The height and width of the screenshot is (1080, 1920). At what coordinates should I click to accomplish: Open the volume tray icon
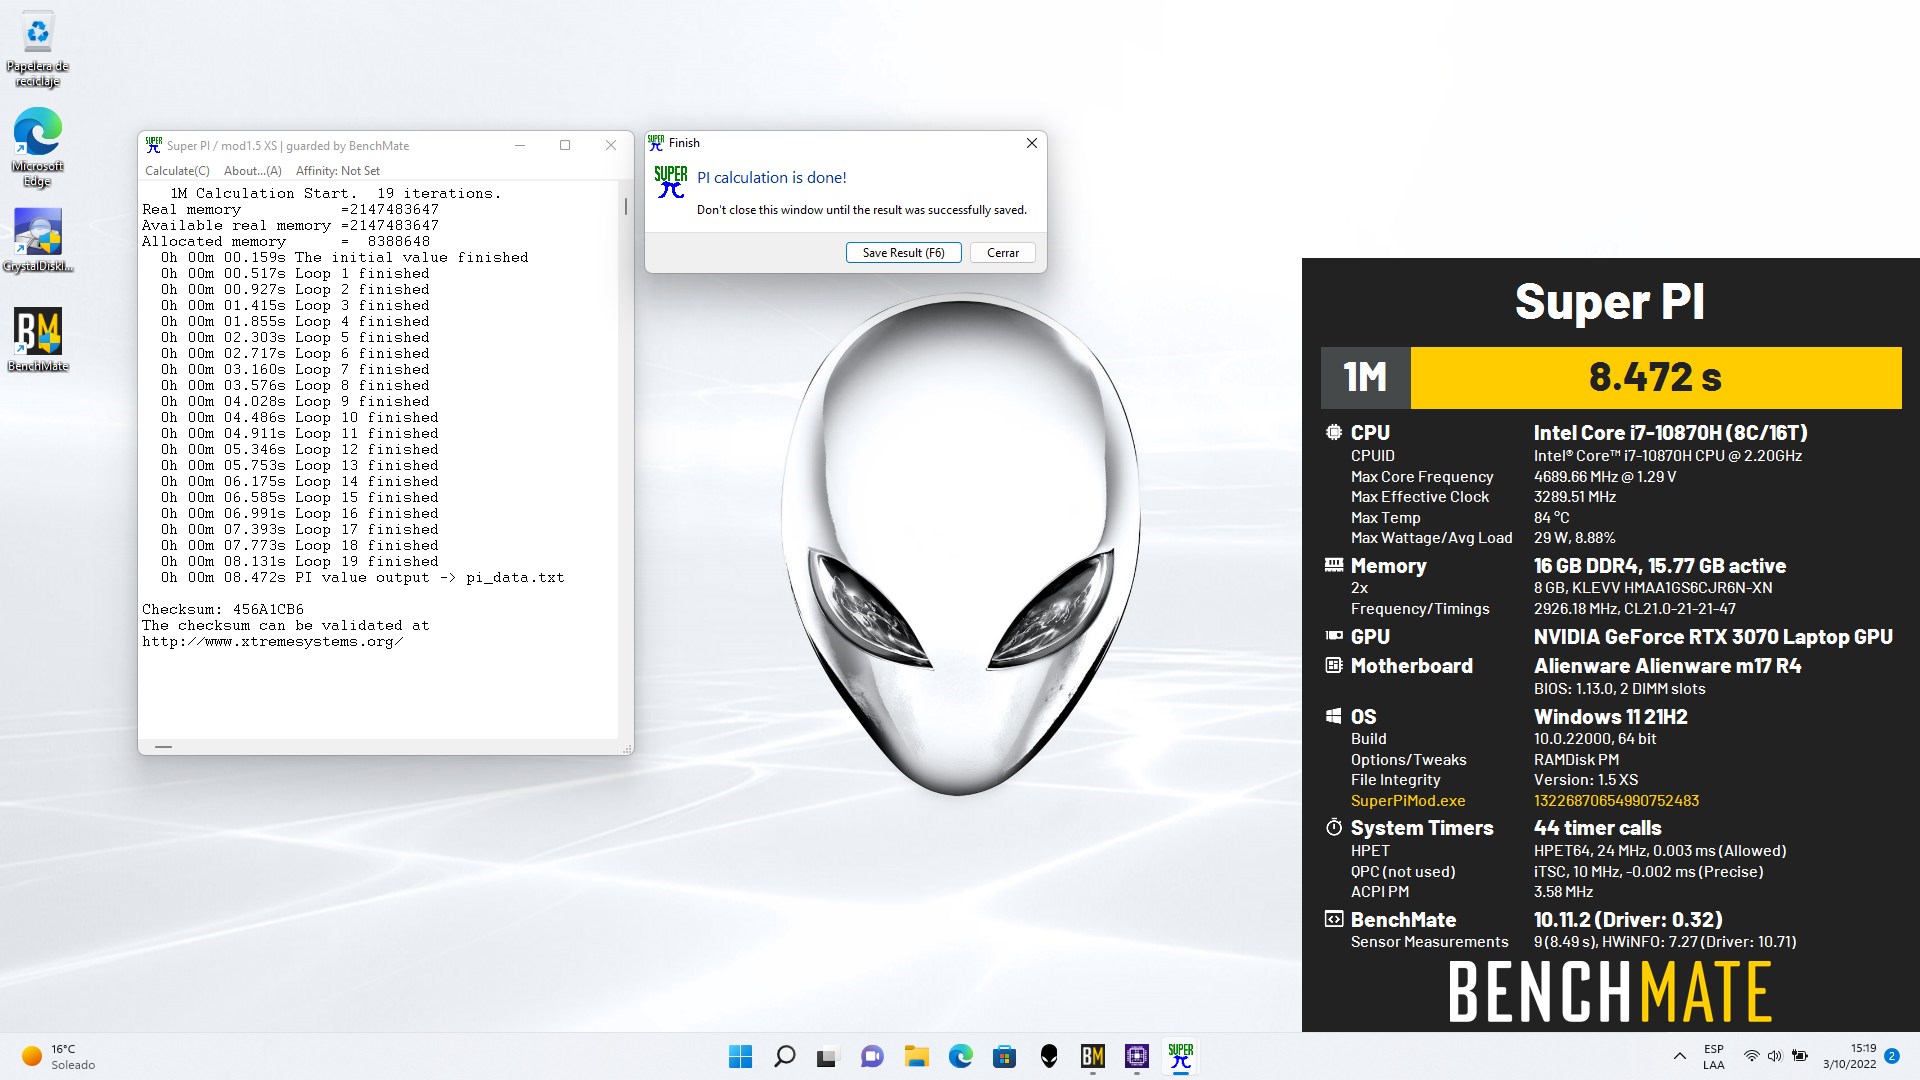pyautogui.click(x=1774, y=1056)
